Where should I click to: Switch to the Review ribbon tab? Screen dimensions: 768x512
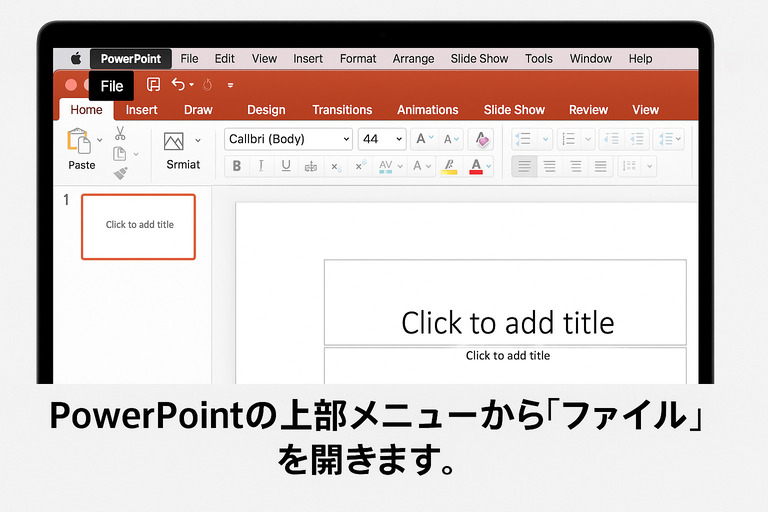coord(588,110)
